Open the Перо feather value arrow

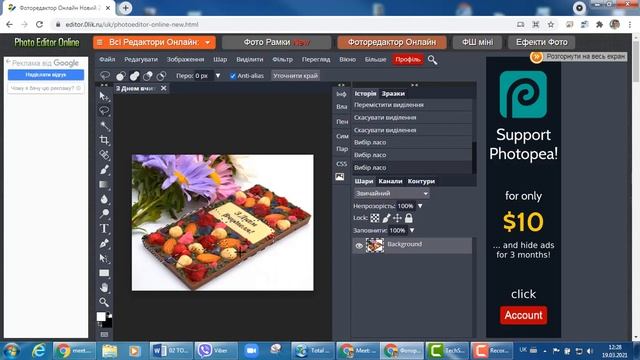click(x=218, y=76)
